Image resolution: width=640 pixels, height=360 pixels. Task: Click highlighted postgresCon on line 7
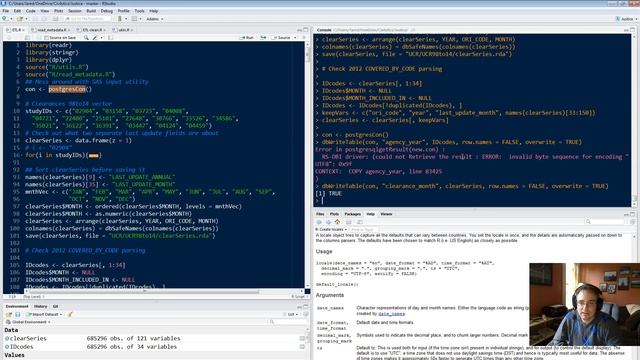pyautogui.click(x=67, y=89)
